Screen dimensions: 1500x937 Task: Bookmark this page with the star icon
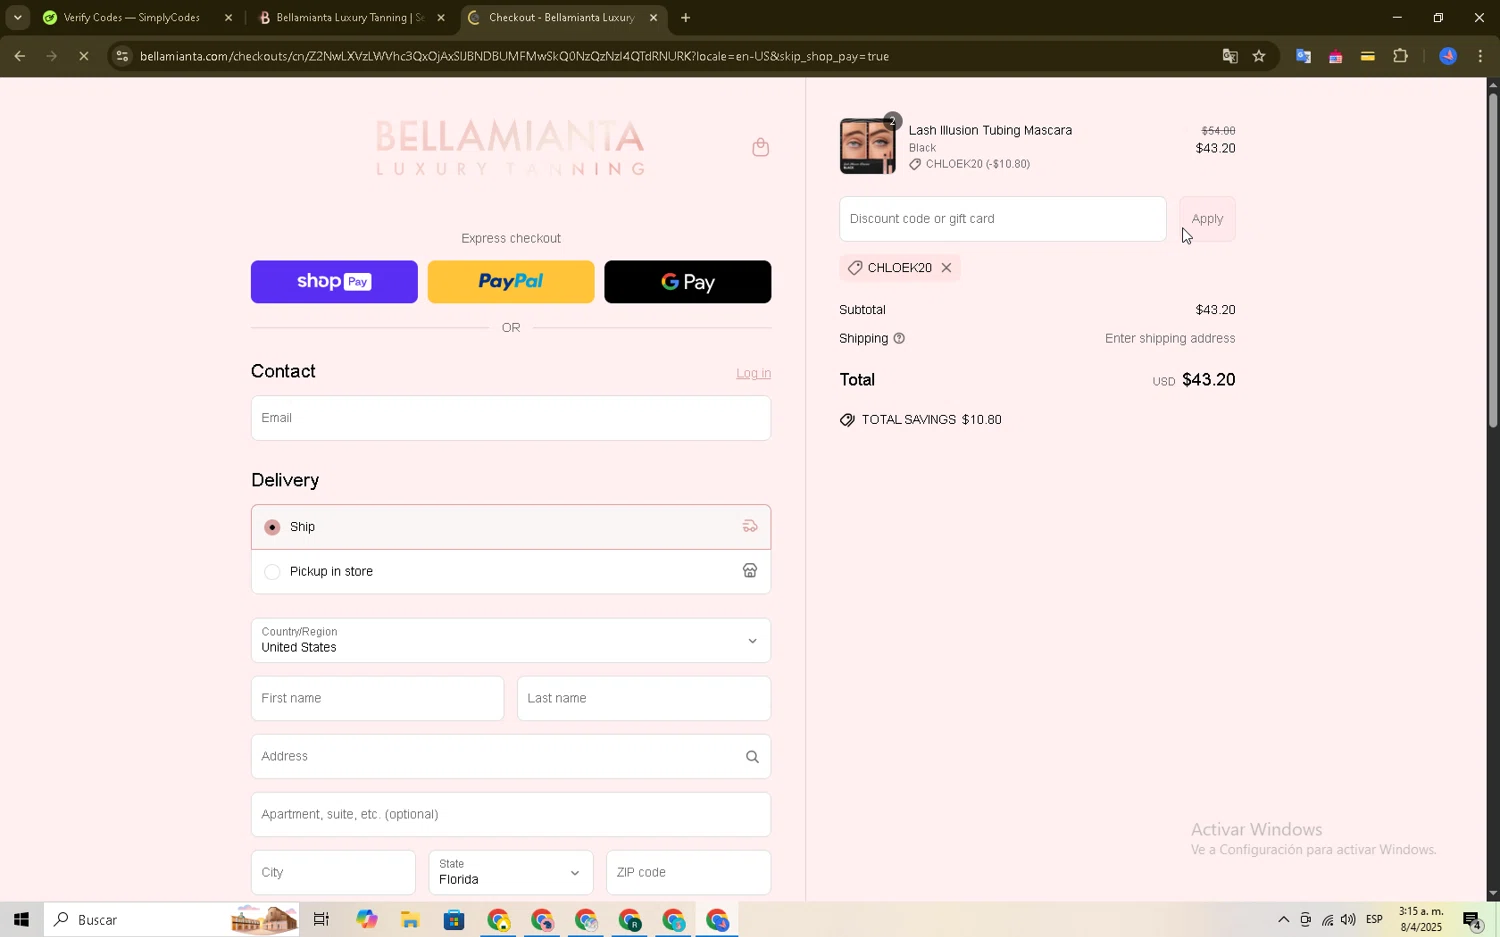pos(1259,56)
